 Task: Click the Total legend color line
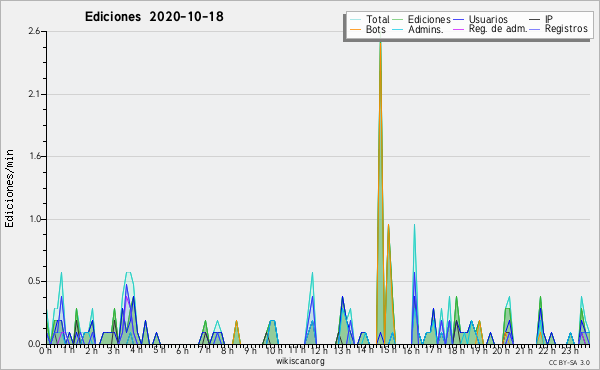tap(355, 20)
